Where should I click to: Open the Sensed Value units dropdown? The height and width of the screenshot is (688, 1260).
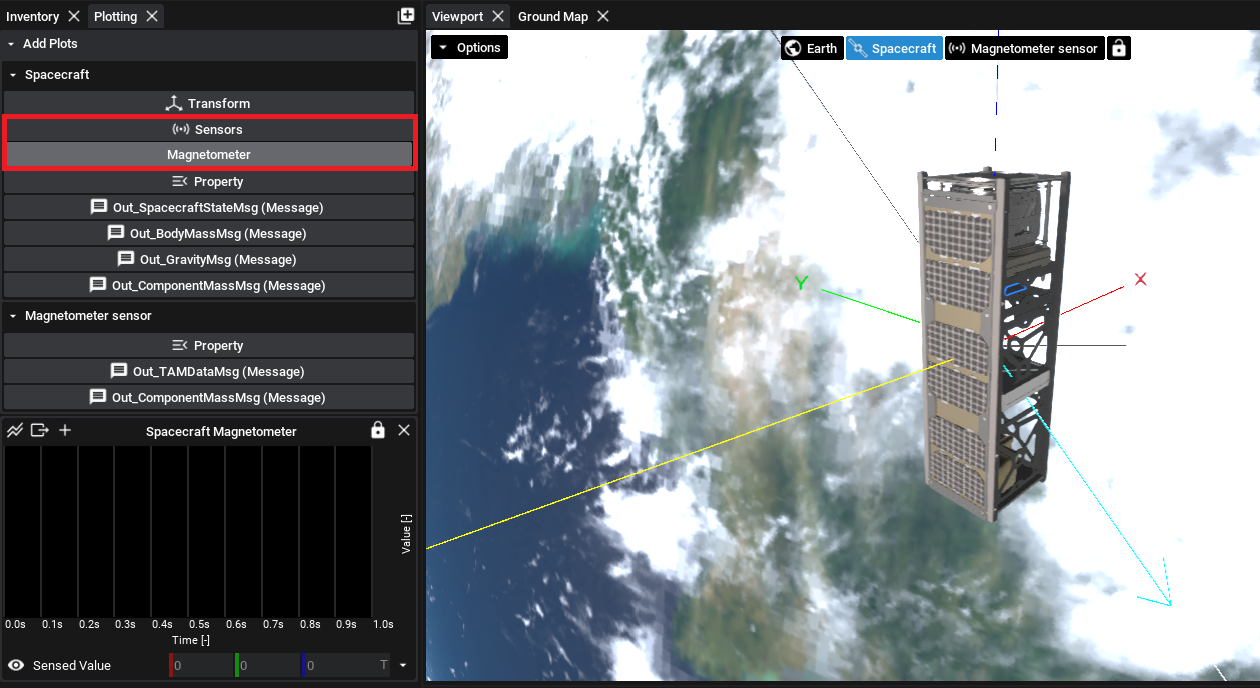click(x=403, y=665)
